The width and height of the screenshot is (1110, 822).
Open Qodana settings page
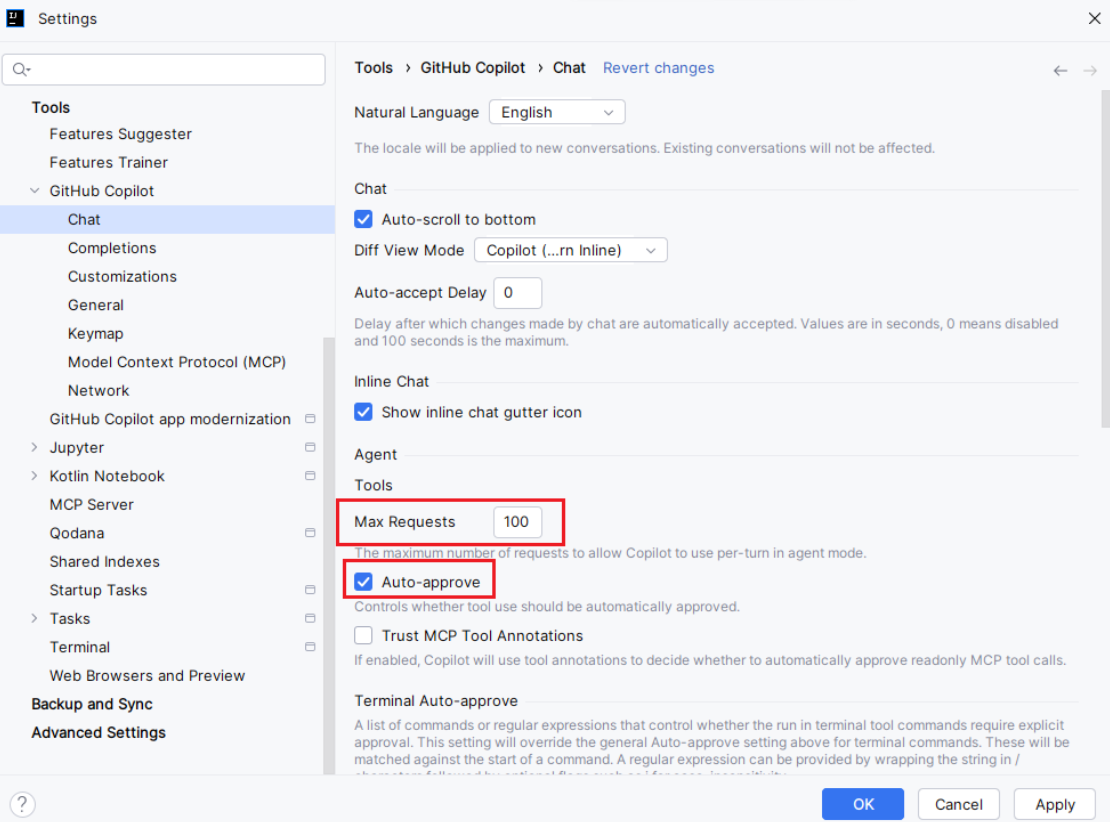click(x=76, y=533)
